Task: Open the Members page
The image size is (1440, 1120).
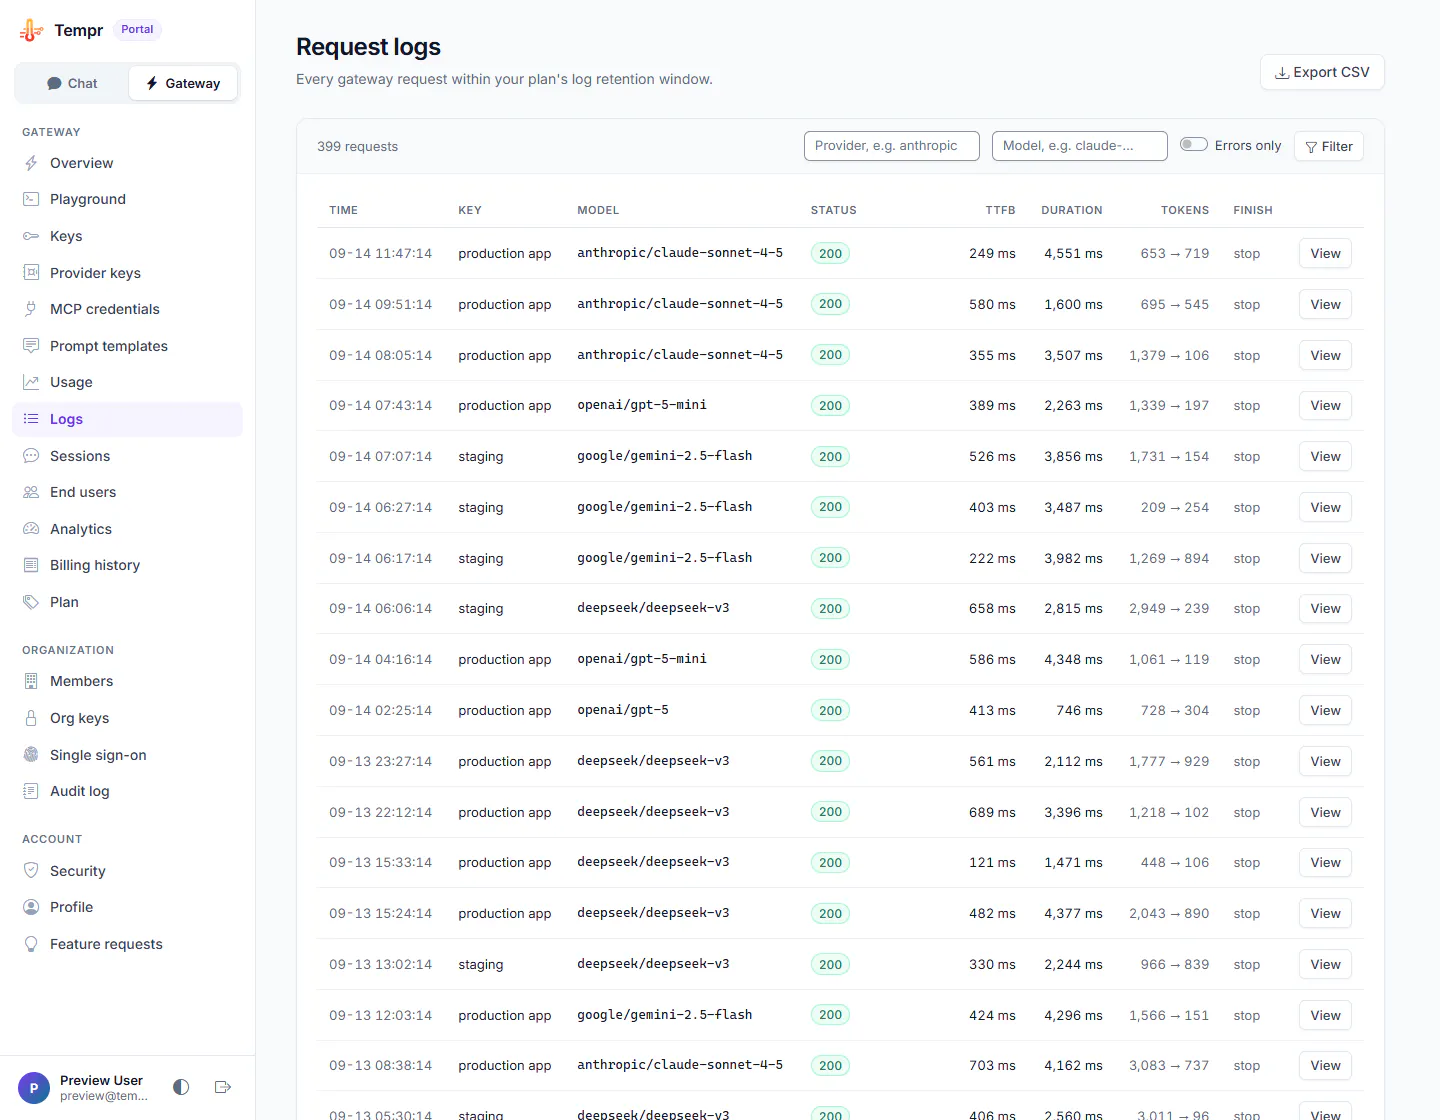Action: point(127,681)
